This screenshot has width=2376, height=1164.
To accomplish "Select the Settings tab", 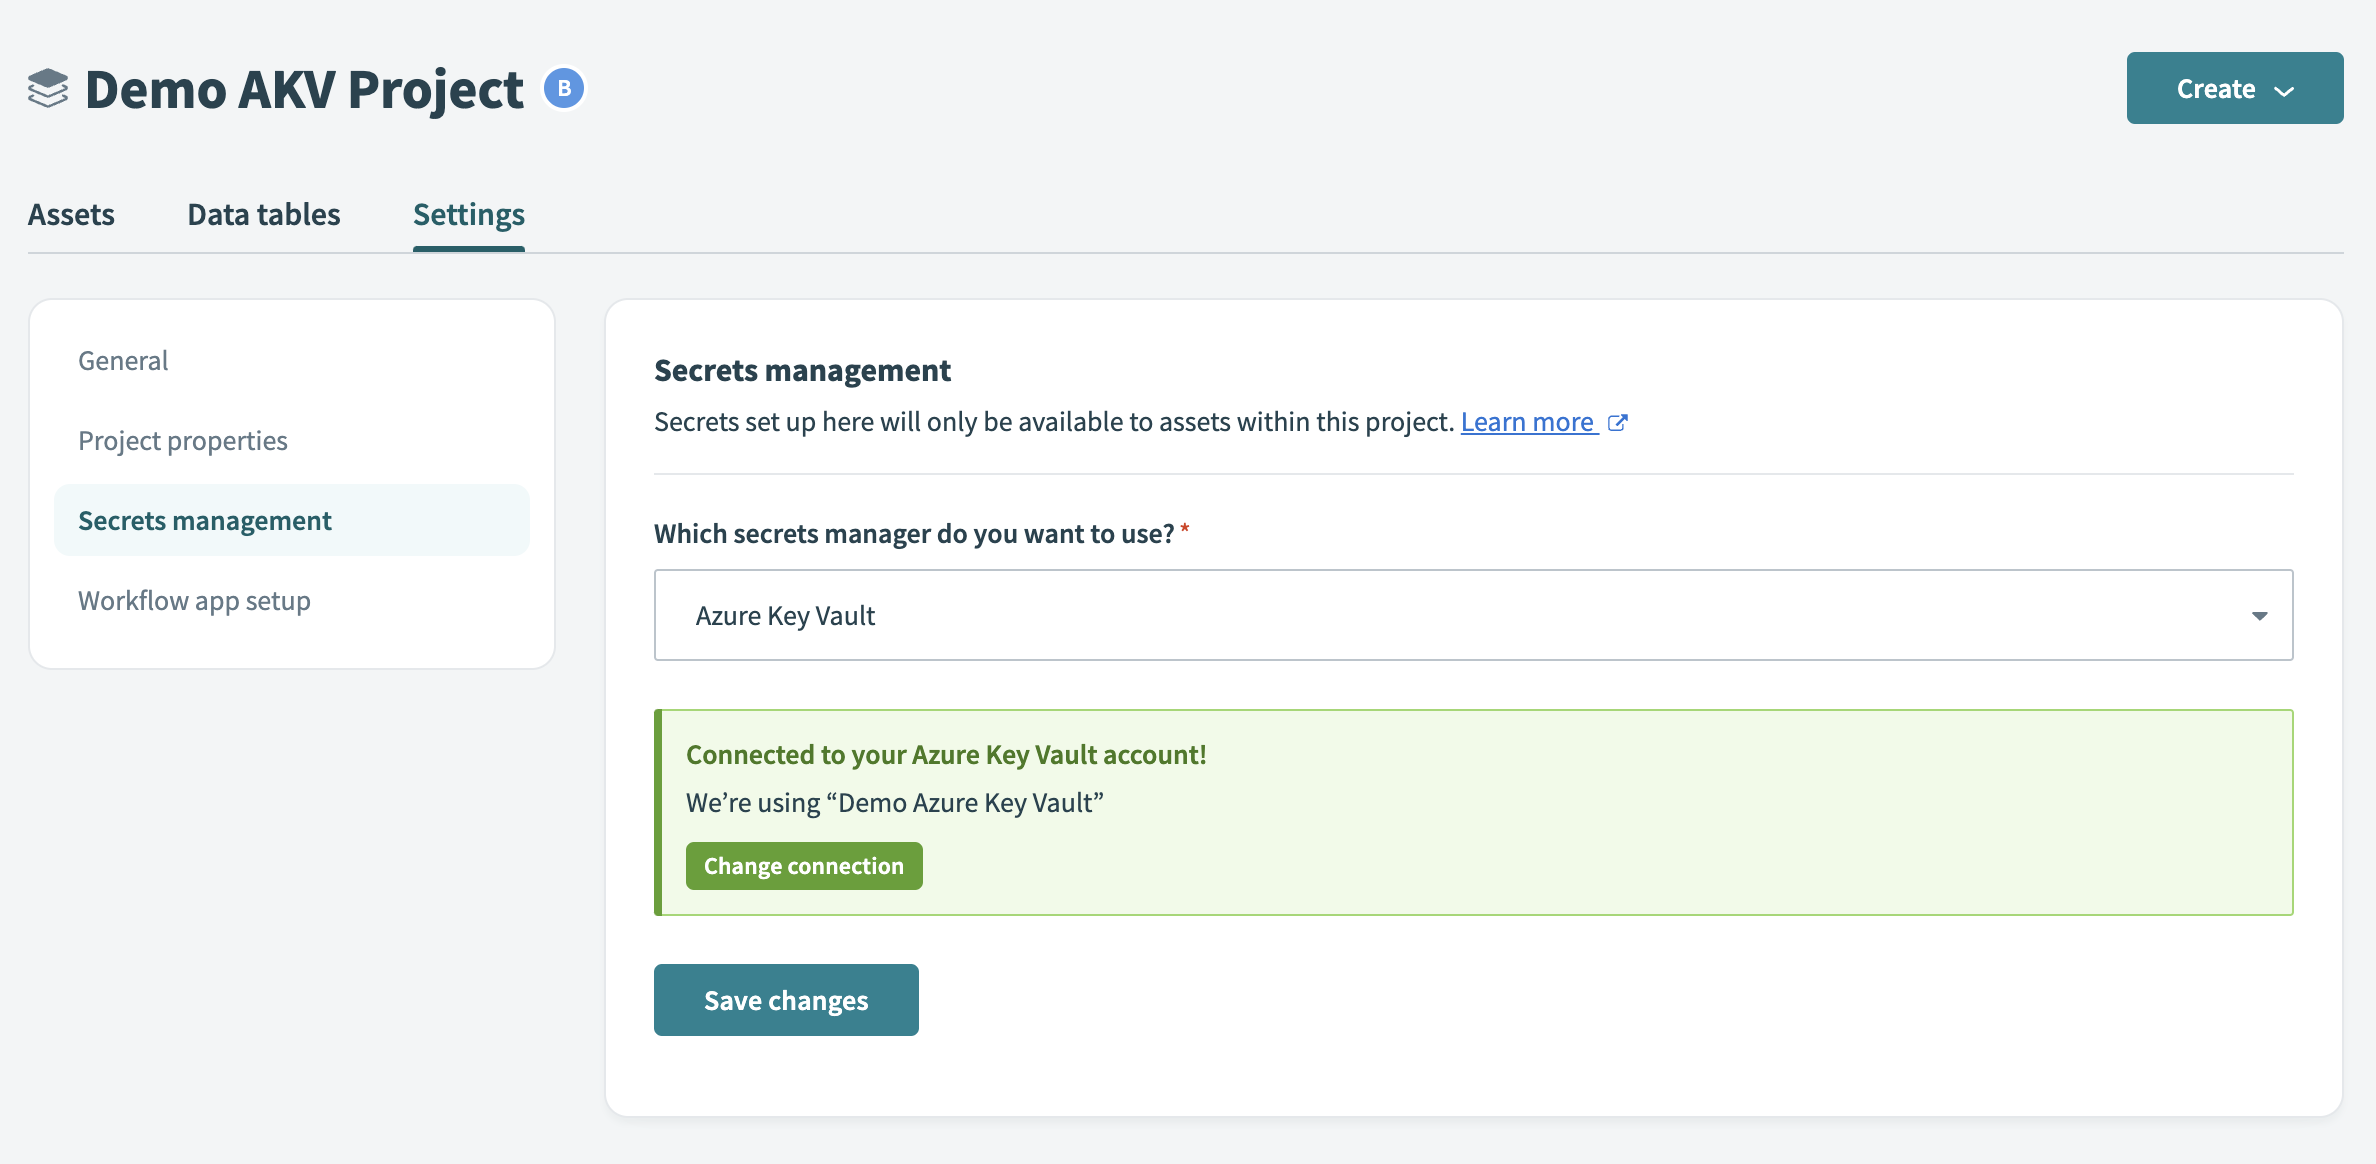I will click(x=468, y=215).
